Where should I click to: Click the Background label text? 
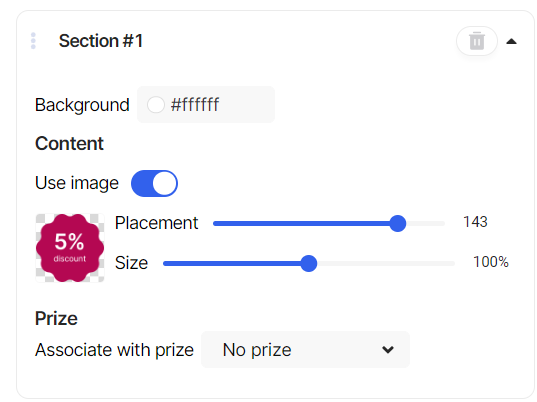tap(82, 105)
